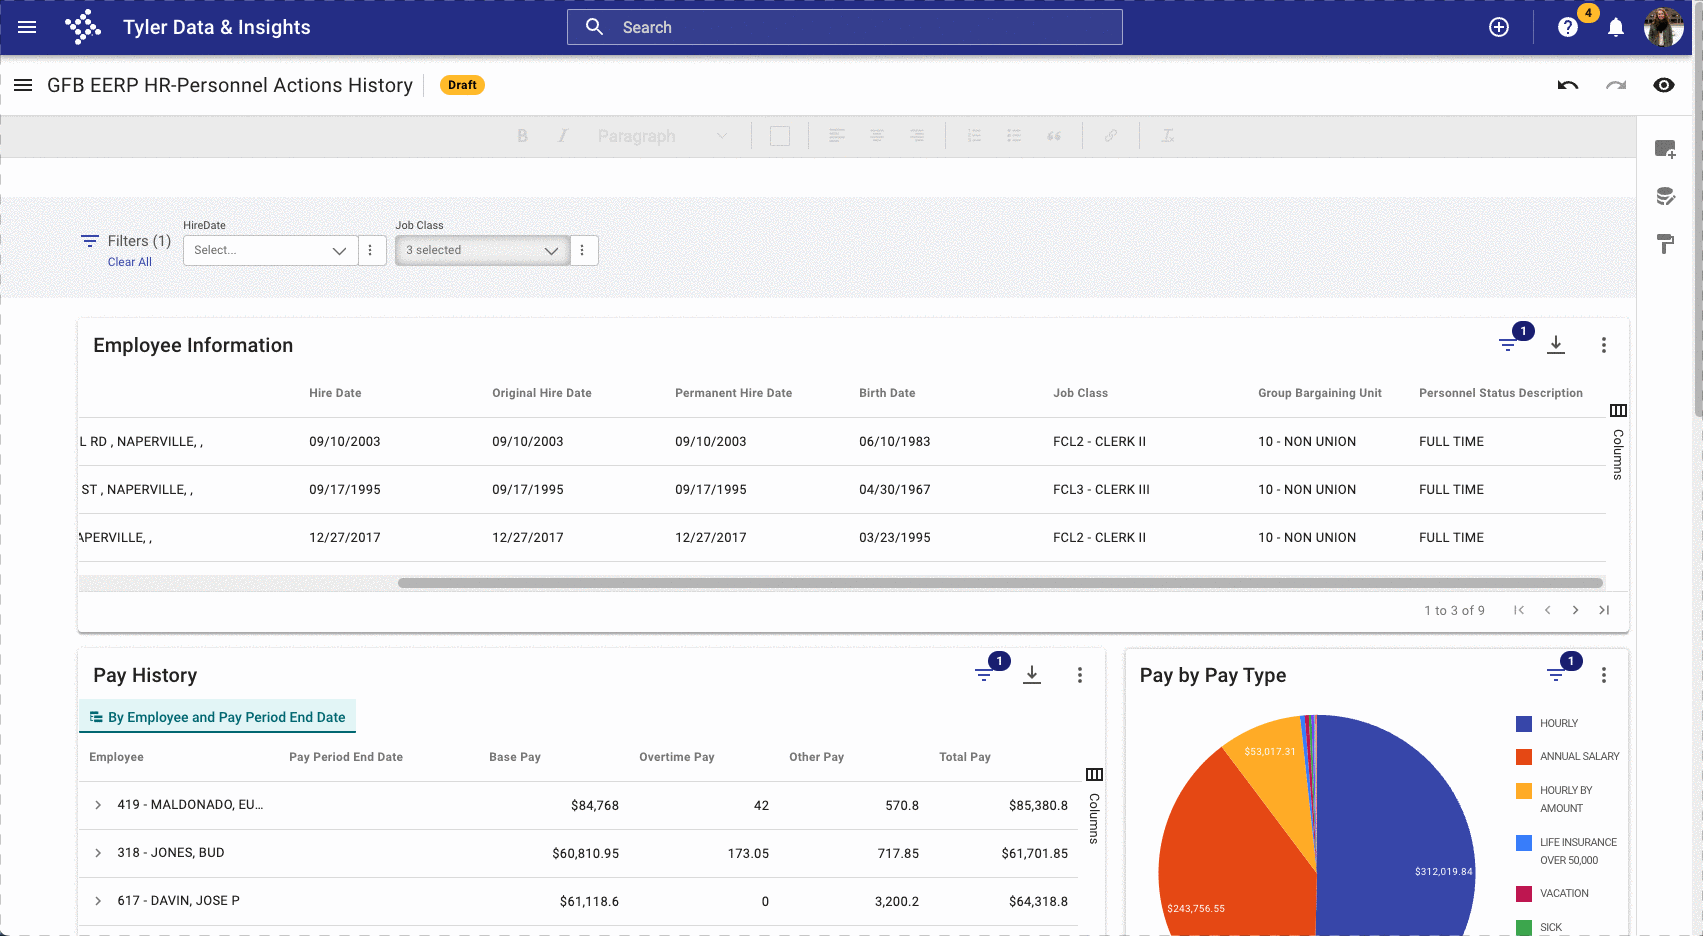The image size is (1703, 936).
Task: Click the Draft status badge
Action: (x=462, y=85)
